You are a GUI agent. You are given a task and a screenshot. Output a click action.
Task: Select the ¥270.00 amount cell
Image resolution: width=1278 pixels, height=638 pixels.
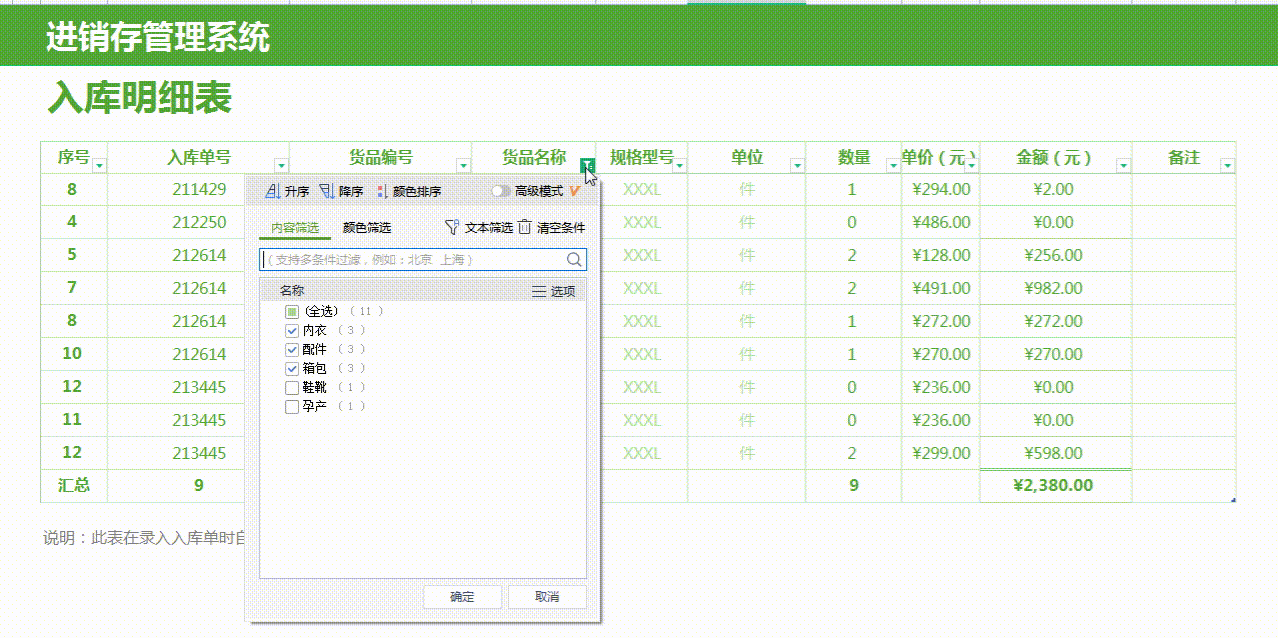coord(1056,354)
